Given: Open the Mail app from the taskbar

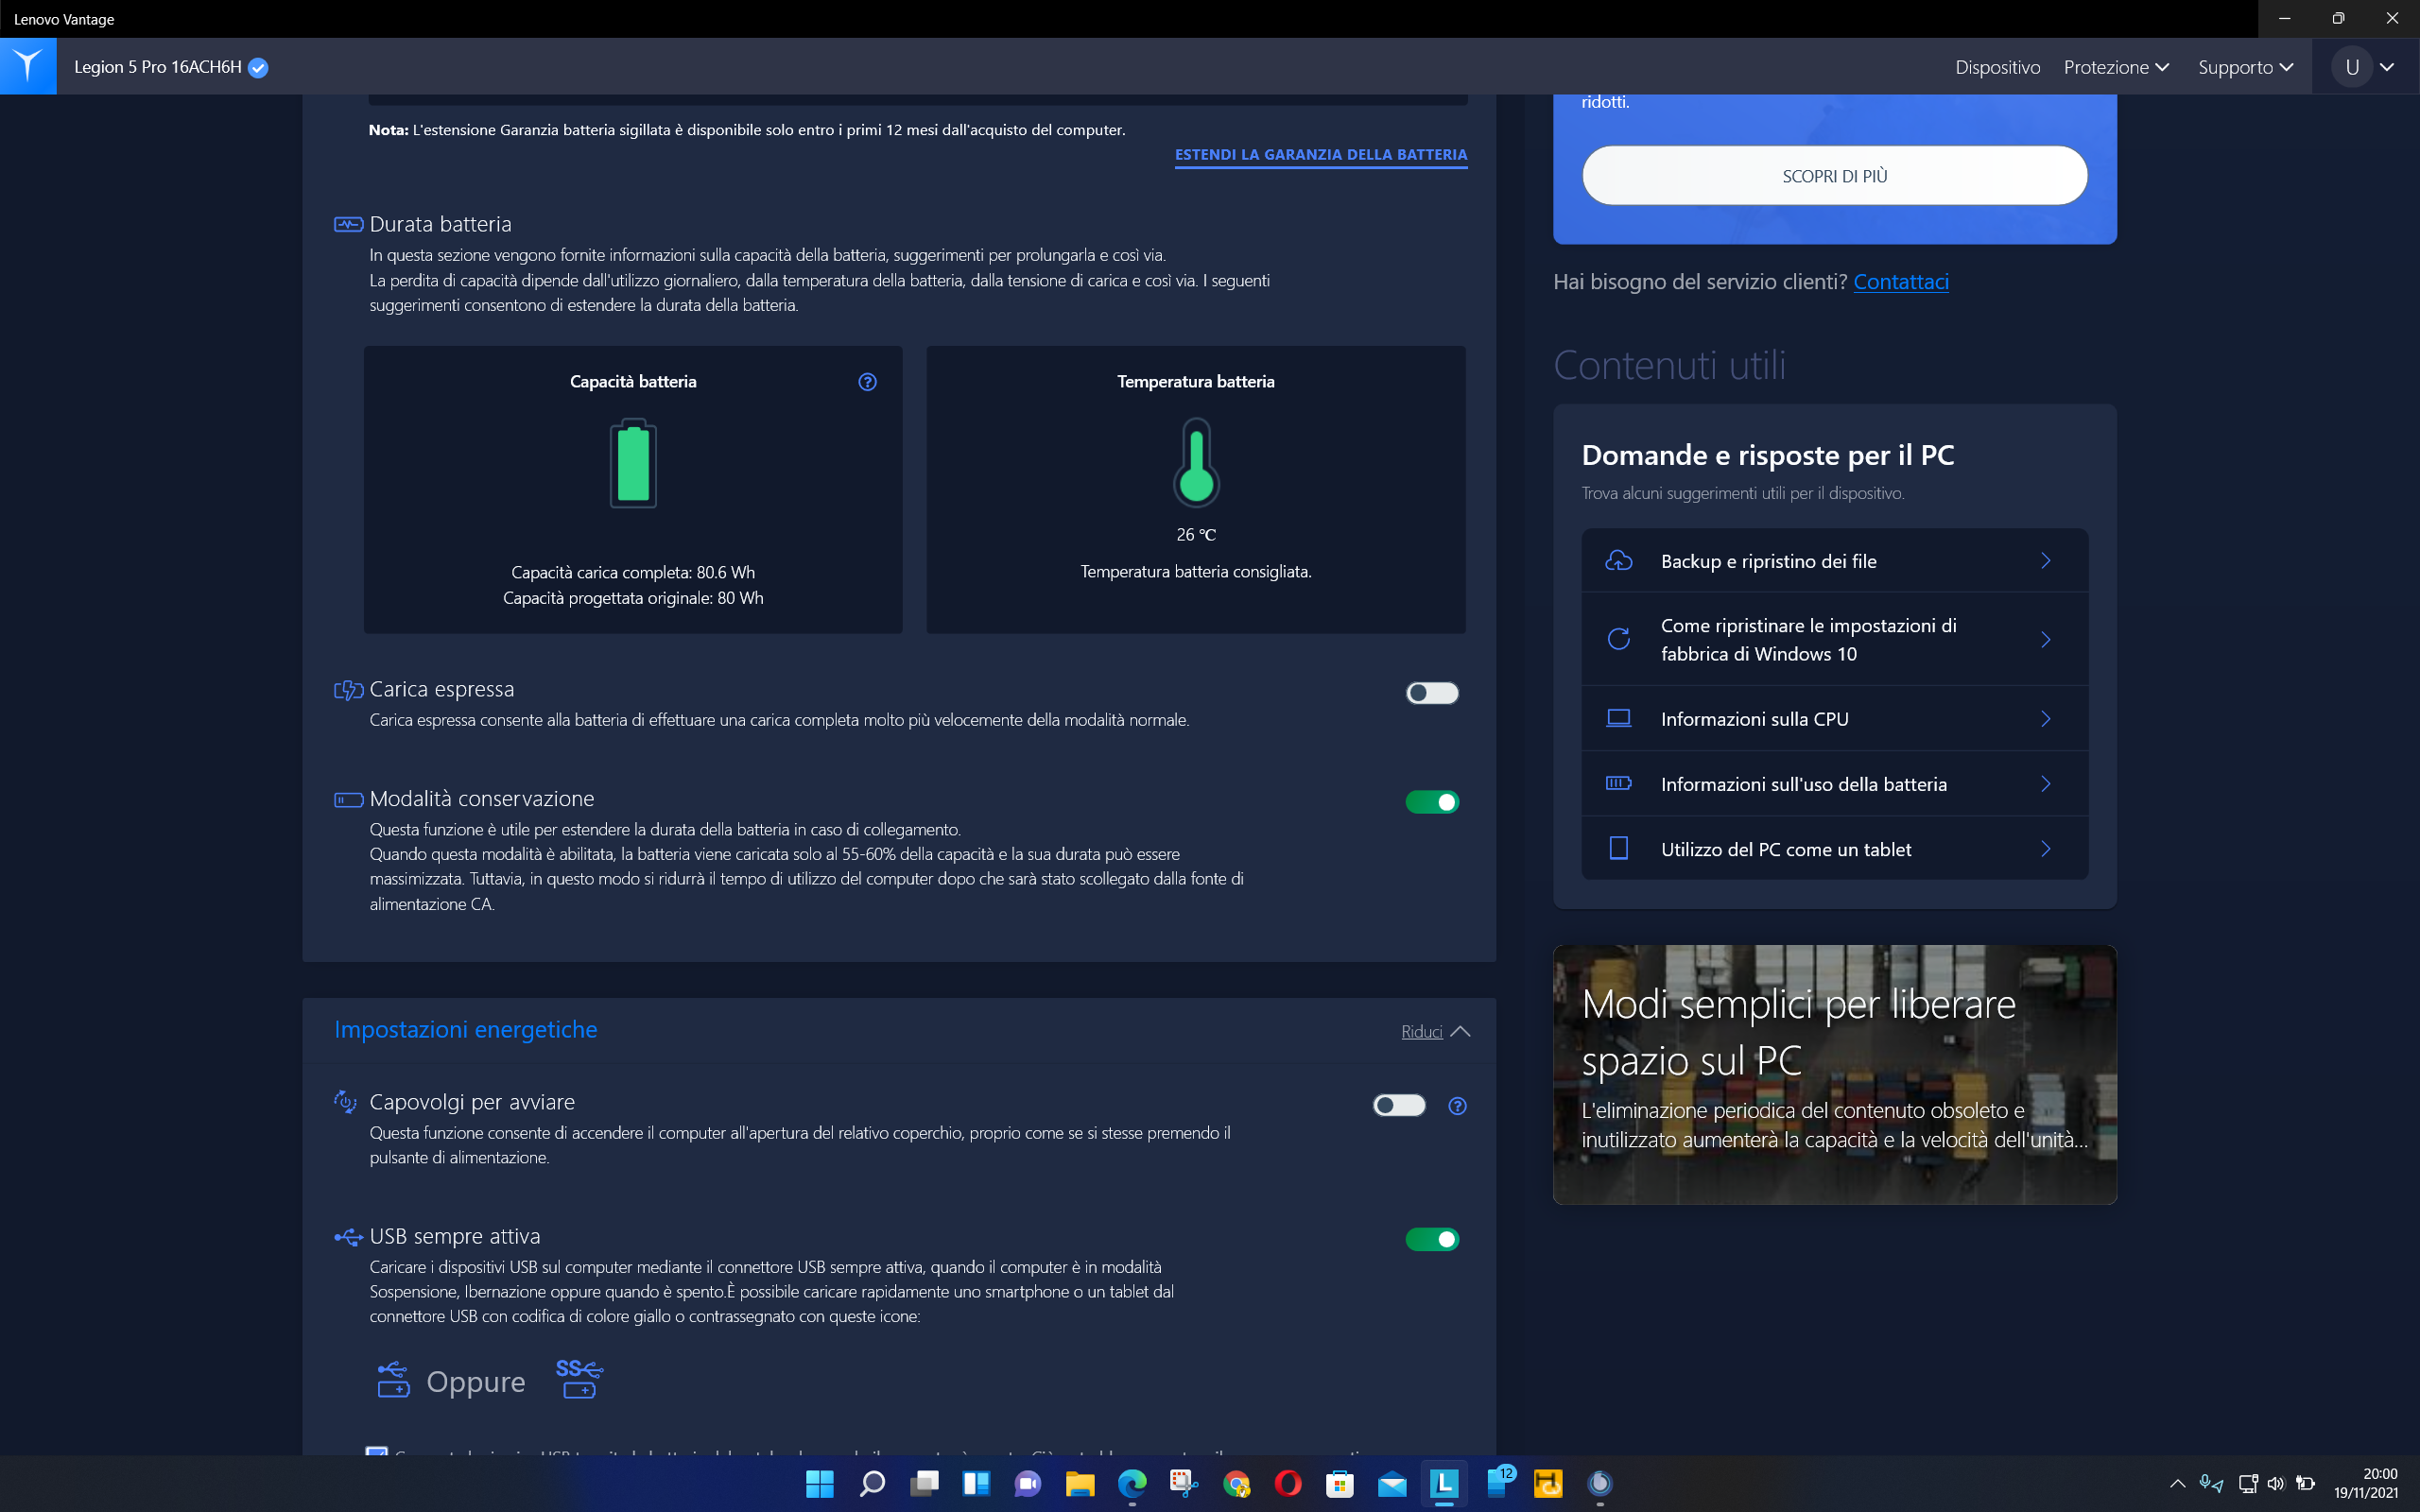Looking at the screenshot, I should [1392, 1483].
